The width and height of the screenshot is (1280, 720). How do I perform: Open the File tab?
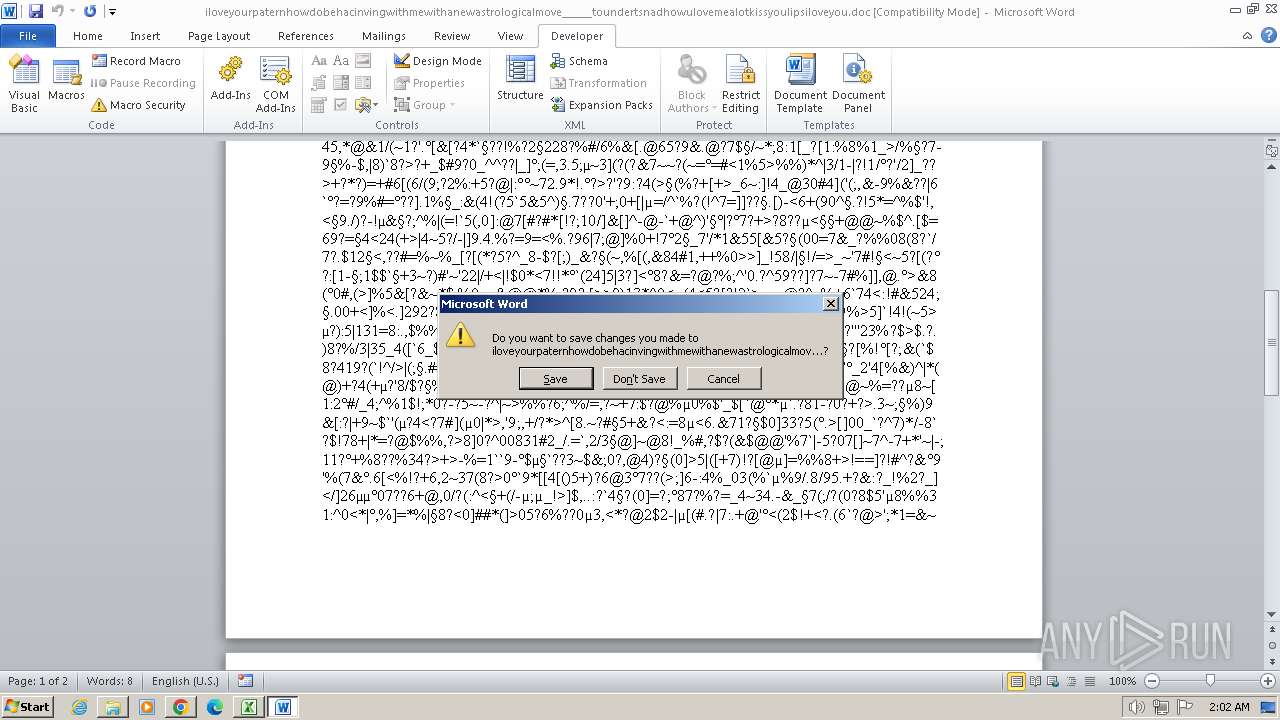click(28, 36)
